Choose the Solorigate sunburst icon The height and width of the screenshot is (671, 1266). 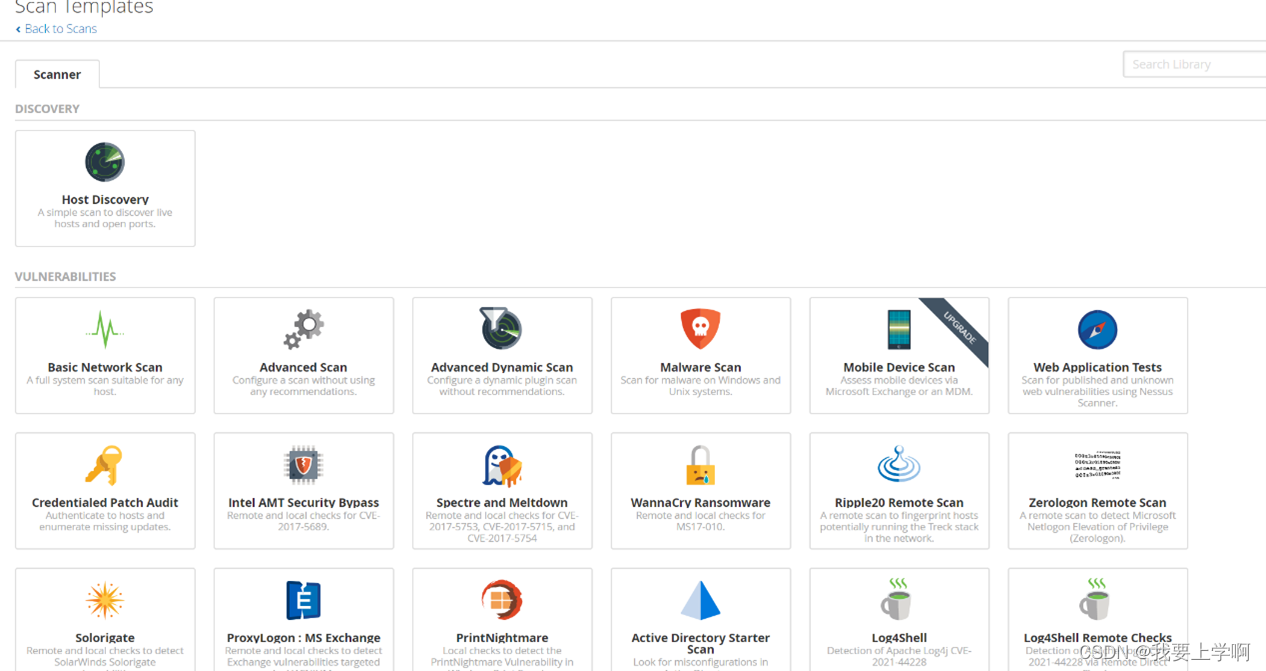(105, 600)
